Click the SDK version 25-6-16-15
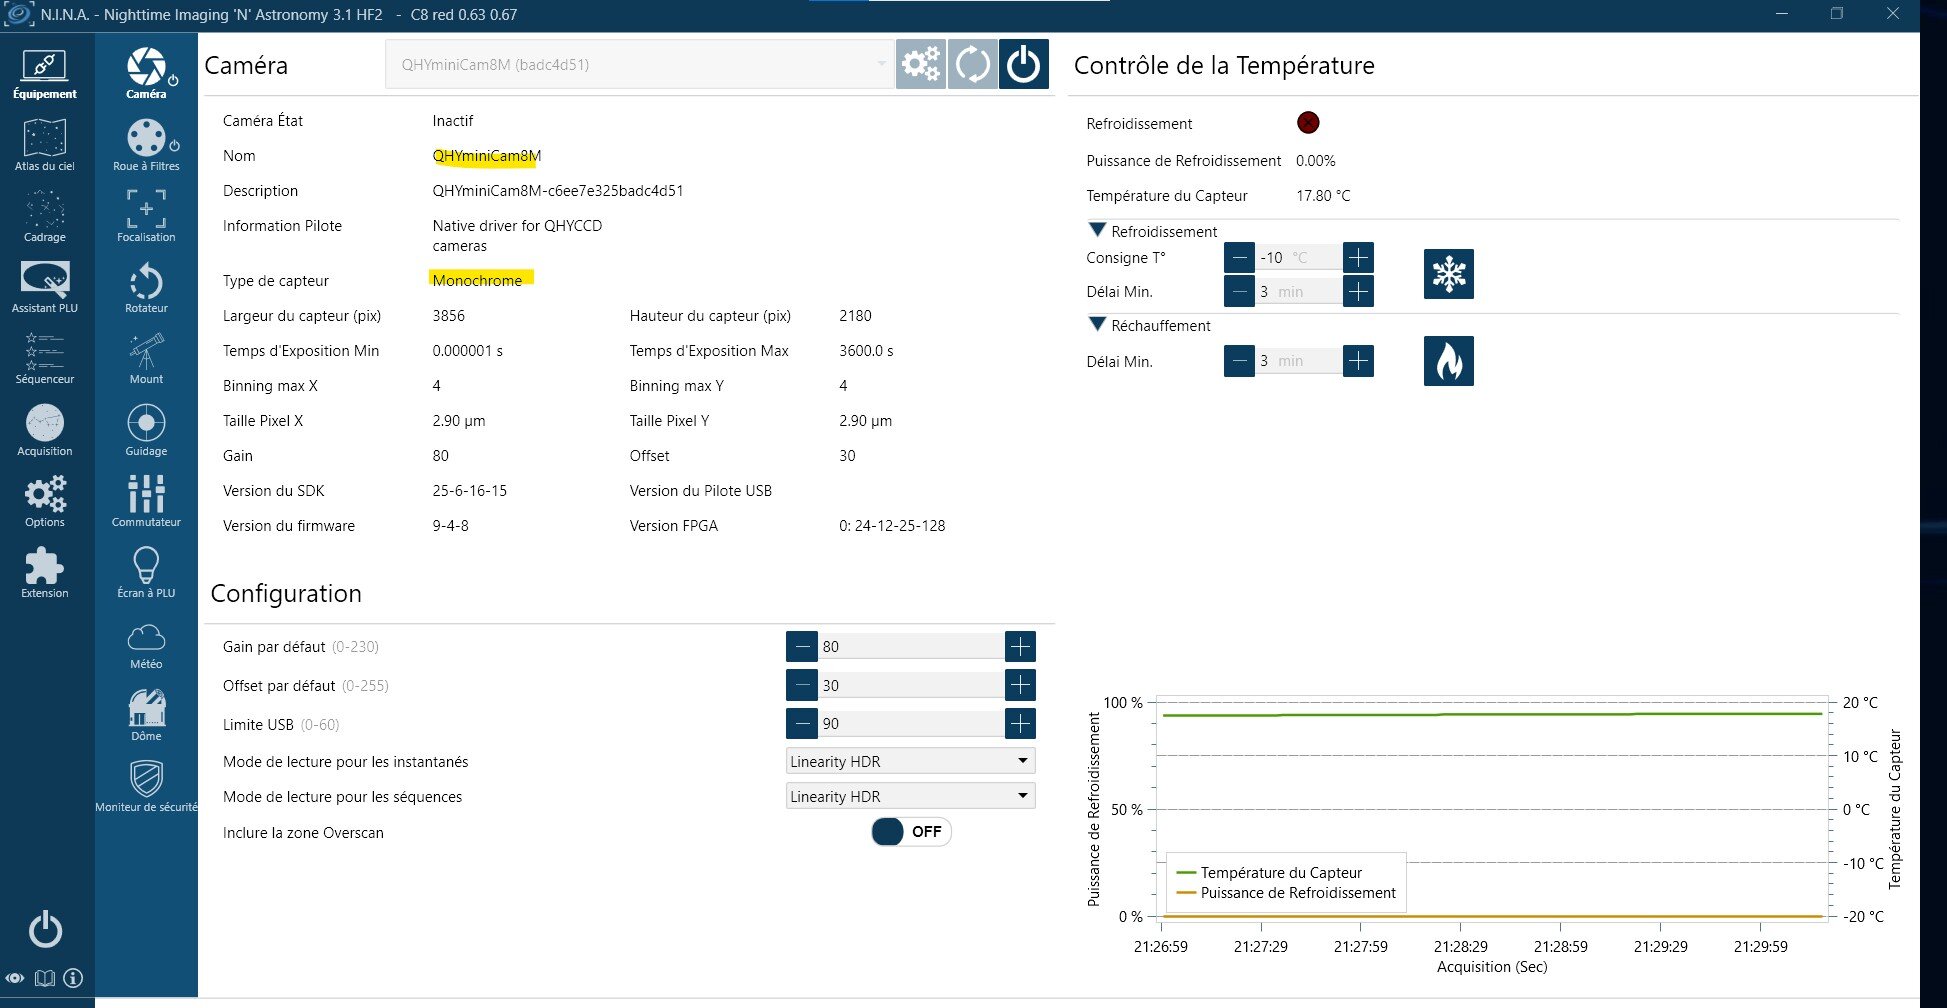 (x=470, y=491)
